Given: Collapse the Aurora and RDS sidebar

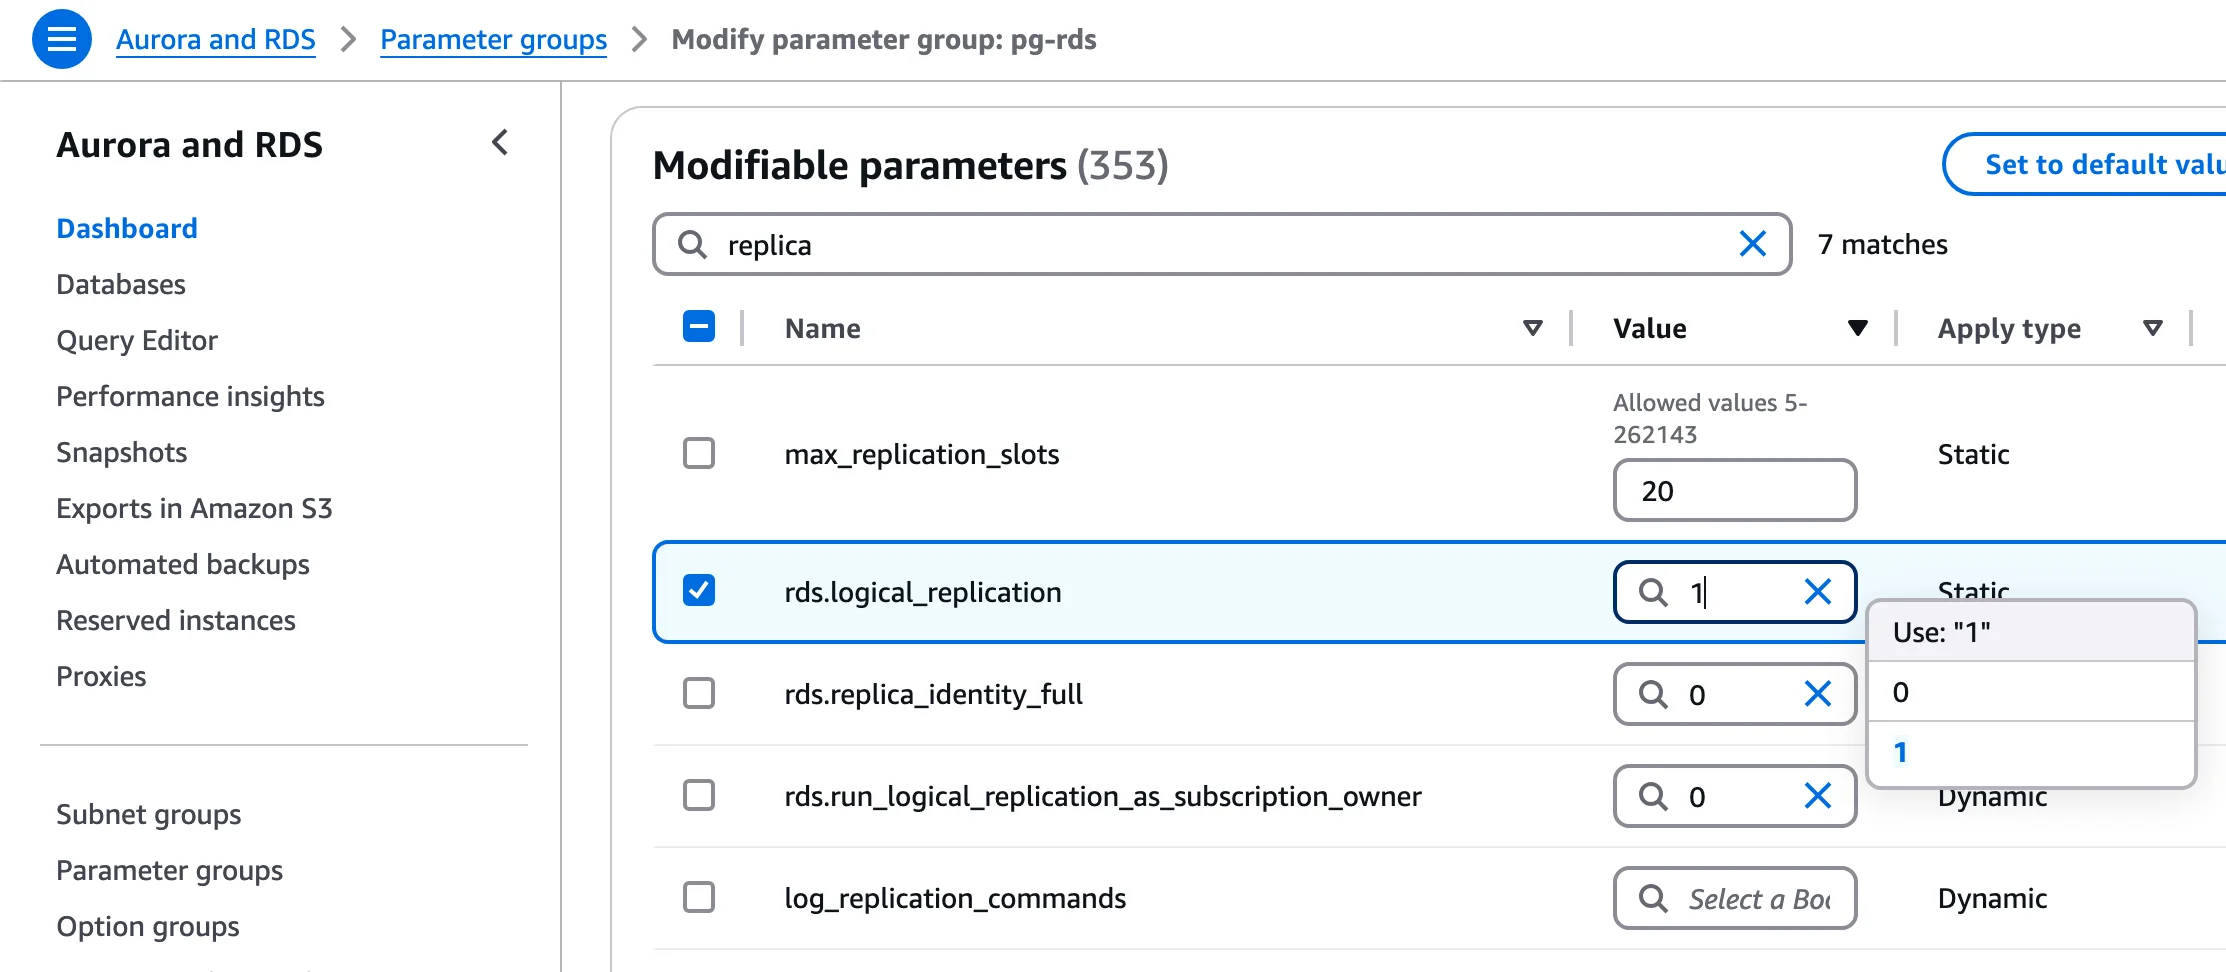Looking at the screenshot, I should 500,143.
